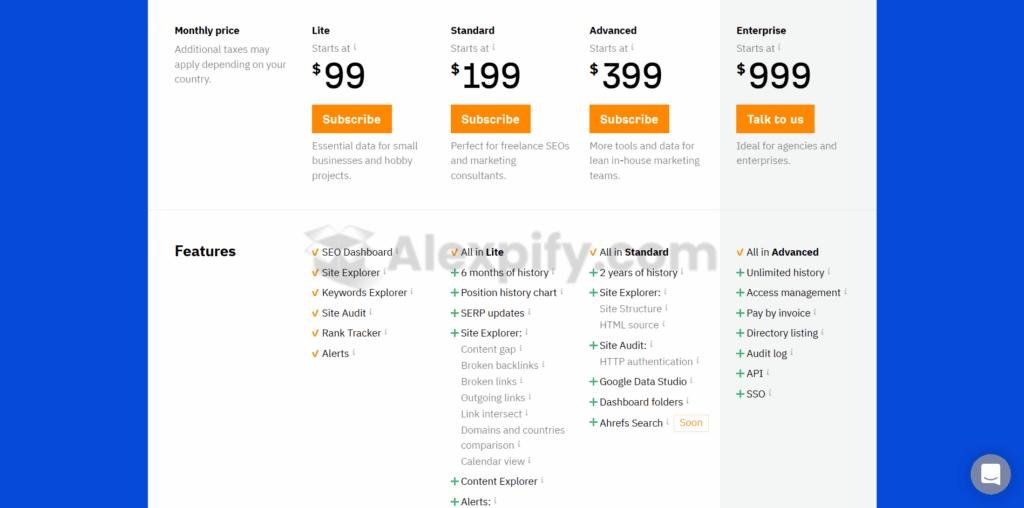The image size is (1024, 508).
Task: Click the Content Explorer feature text
Action: [499, 481]
